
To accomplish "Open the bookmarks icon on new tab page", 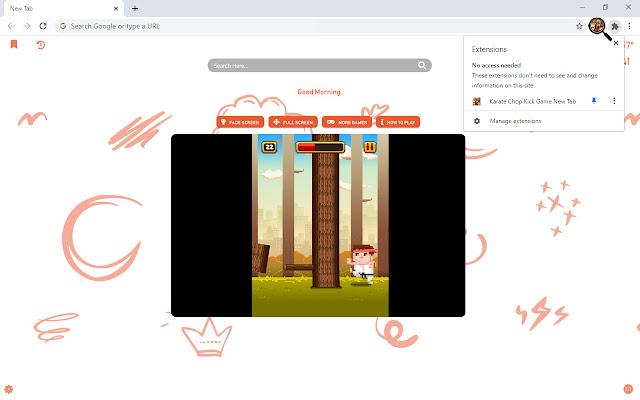I will coord(14,44).
